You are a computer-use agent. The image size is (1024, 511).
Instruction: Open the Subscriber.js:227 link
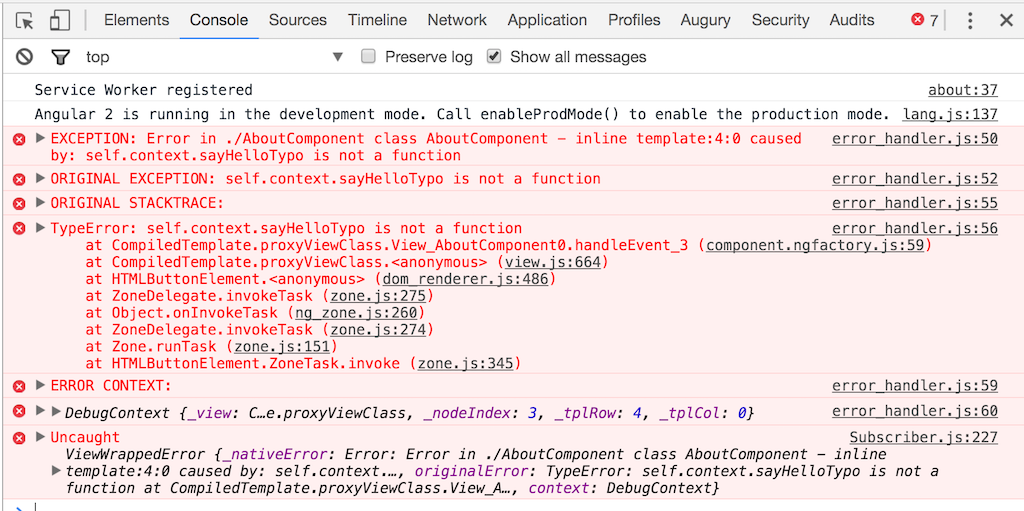[x=923, y=437]
